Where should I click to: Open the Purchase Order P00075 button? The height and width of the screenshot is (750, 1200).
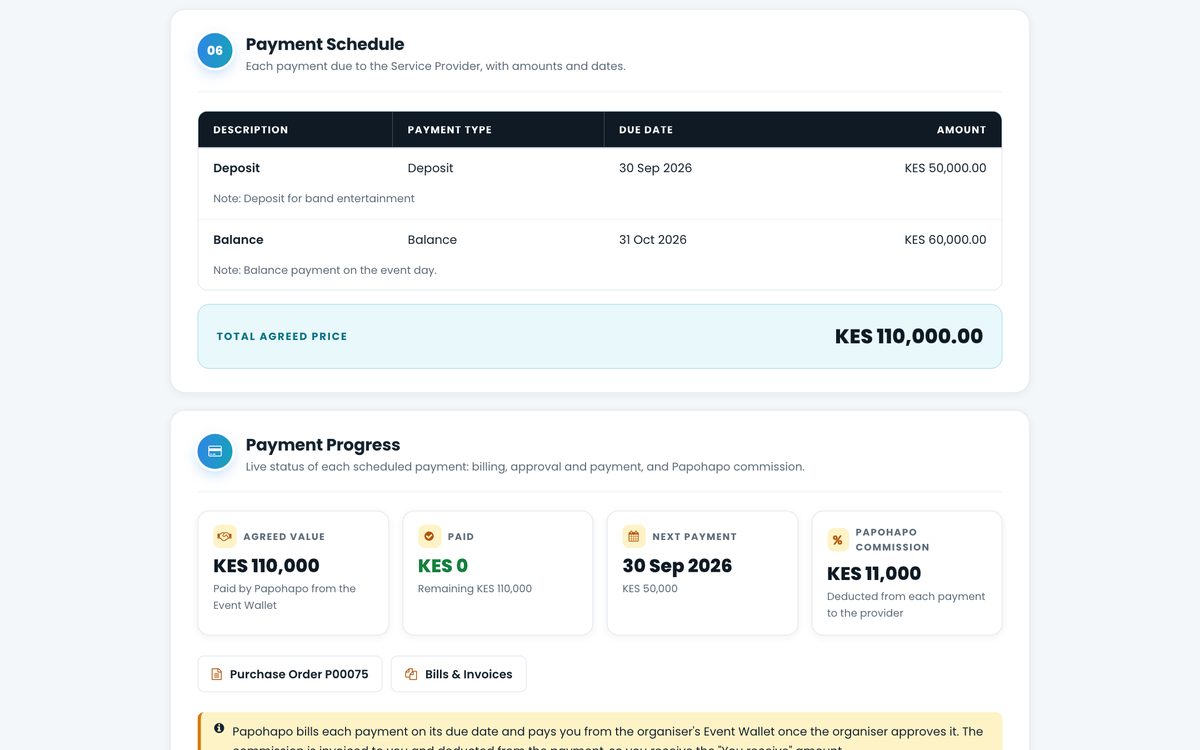[x=290, y=674]
